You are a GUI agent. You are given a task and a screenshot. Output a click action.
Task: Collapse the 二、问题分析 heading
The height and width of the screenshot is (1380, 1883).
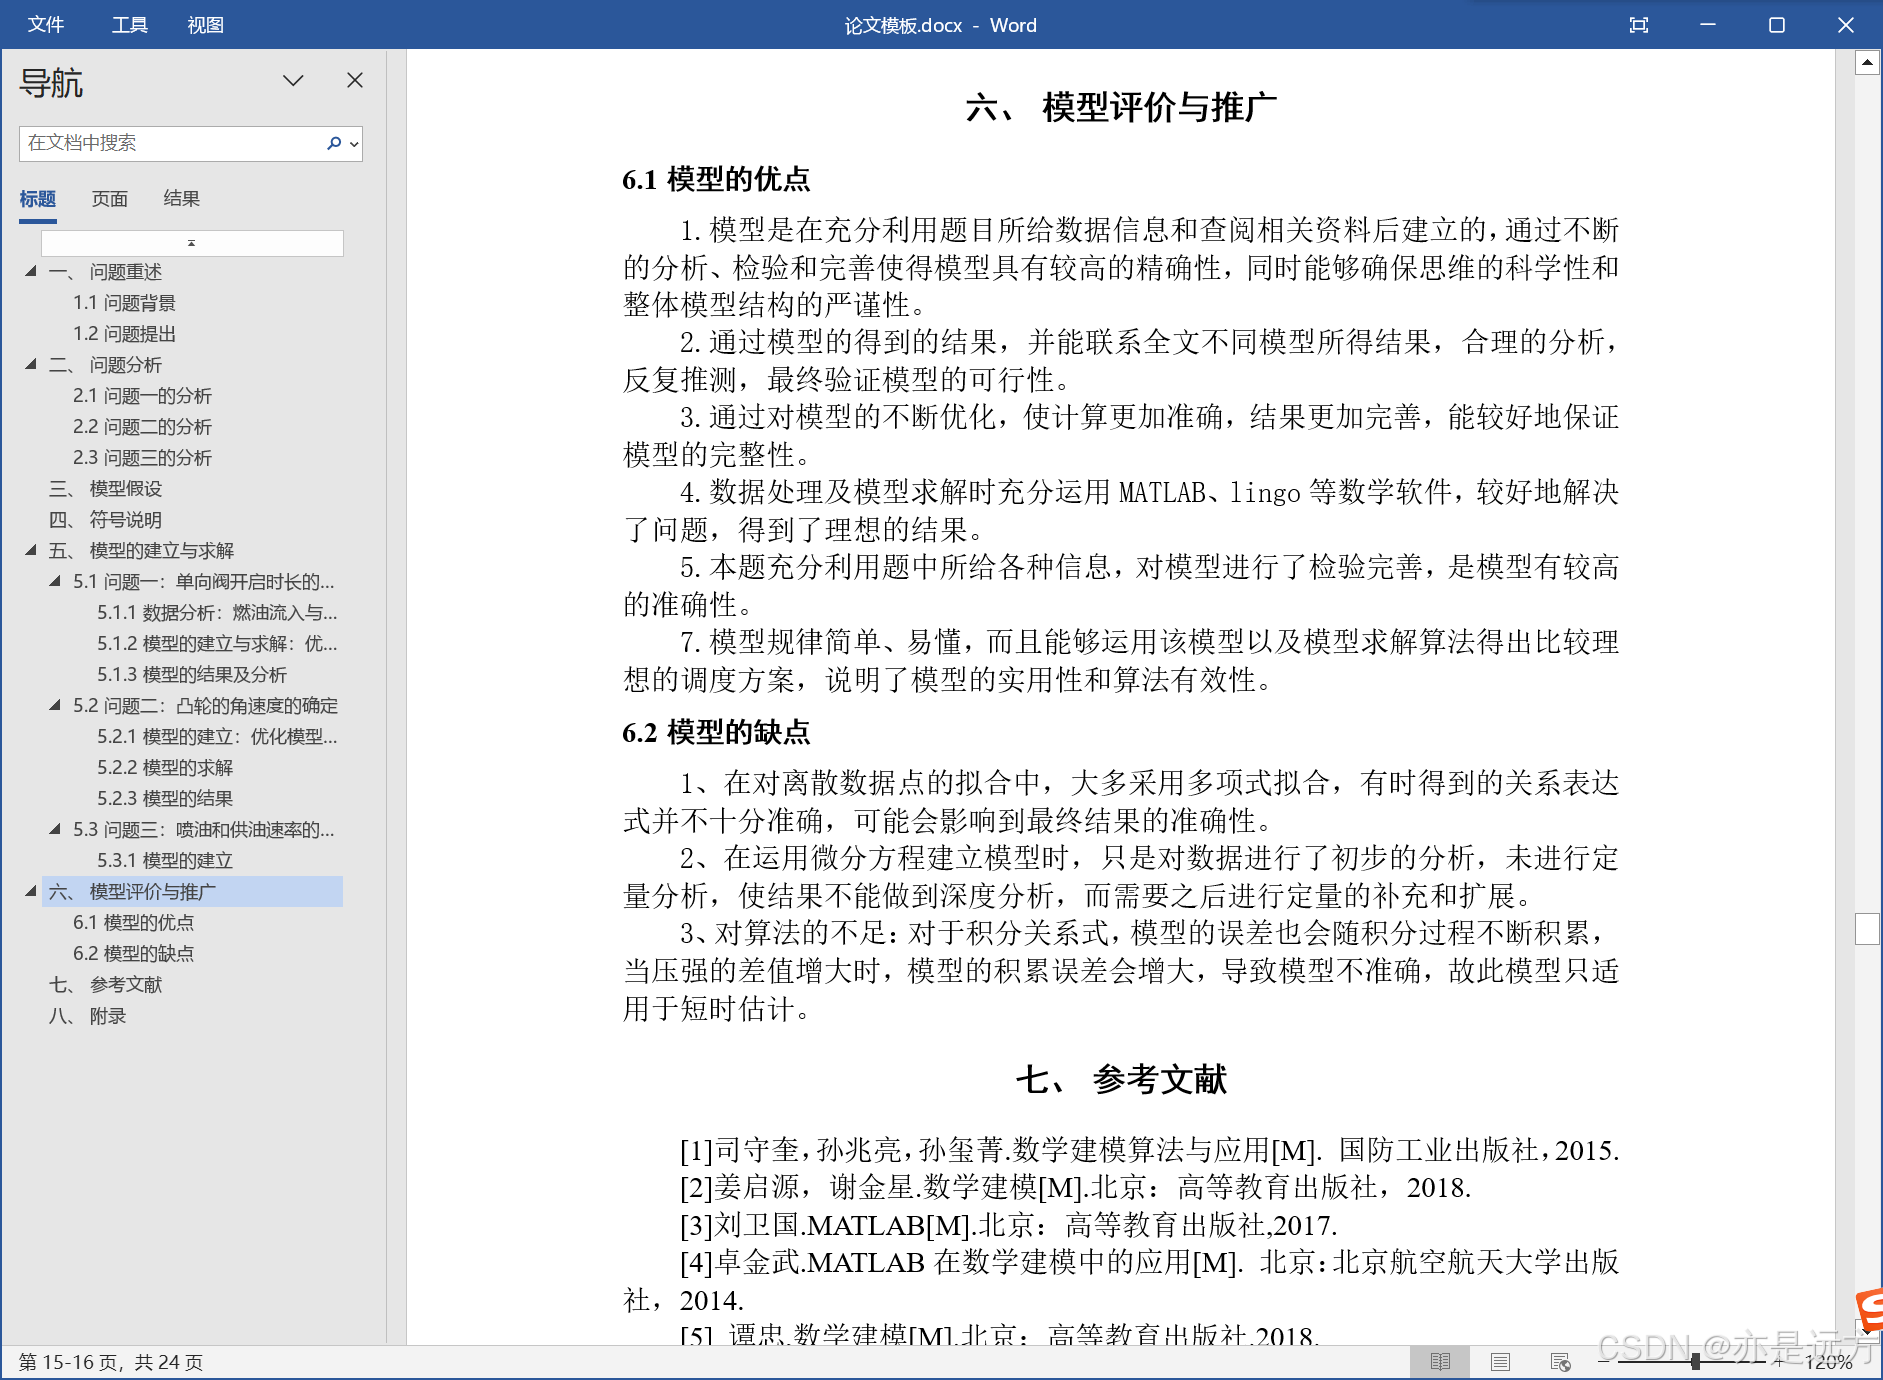point(31,364)
